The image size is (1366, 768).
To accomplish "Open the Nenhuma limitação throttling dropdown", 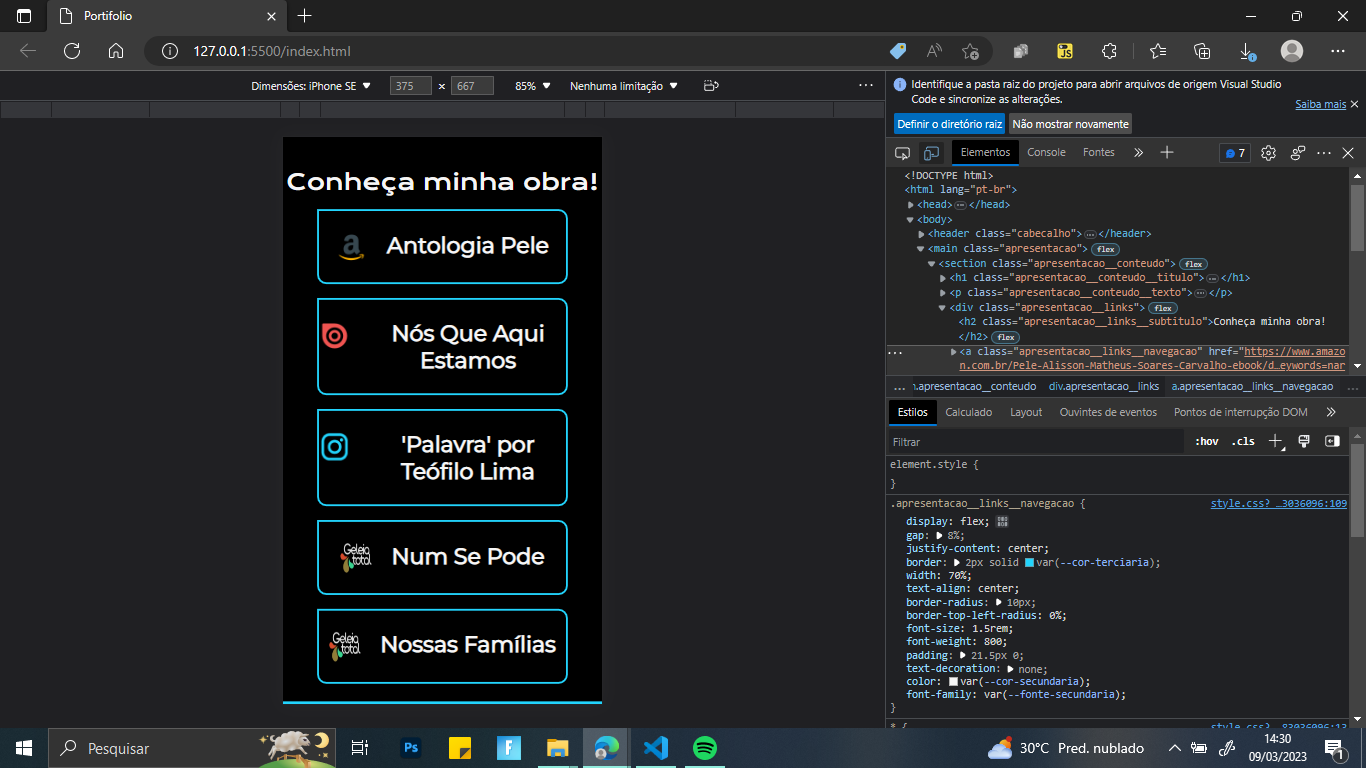I will pos(624,86).
